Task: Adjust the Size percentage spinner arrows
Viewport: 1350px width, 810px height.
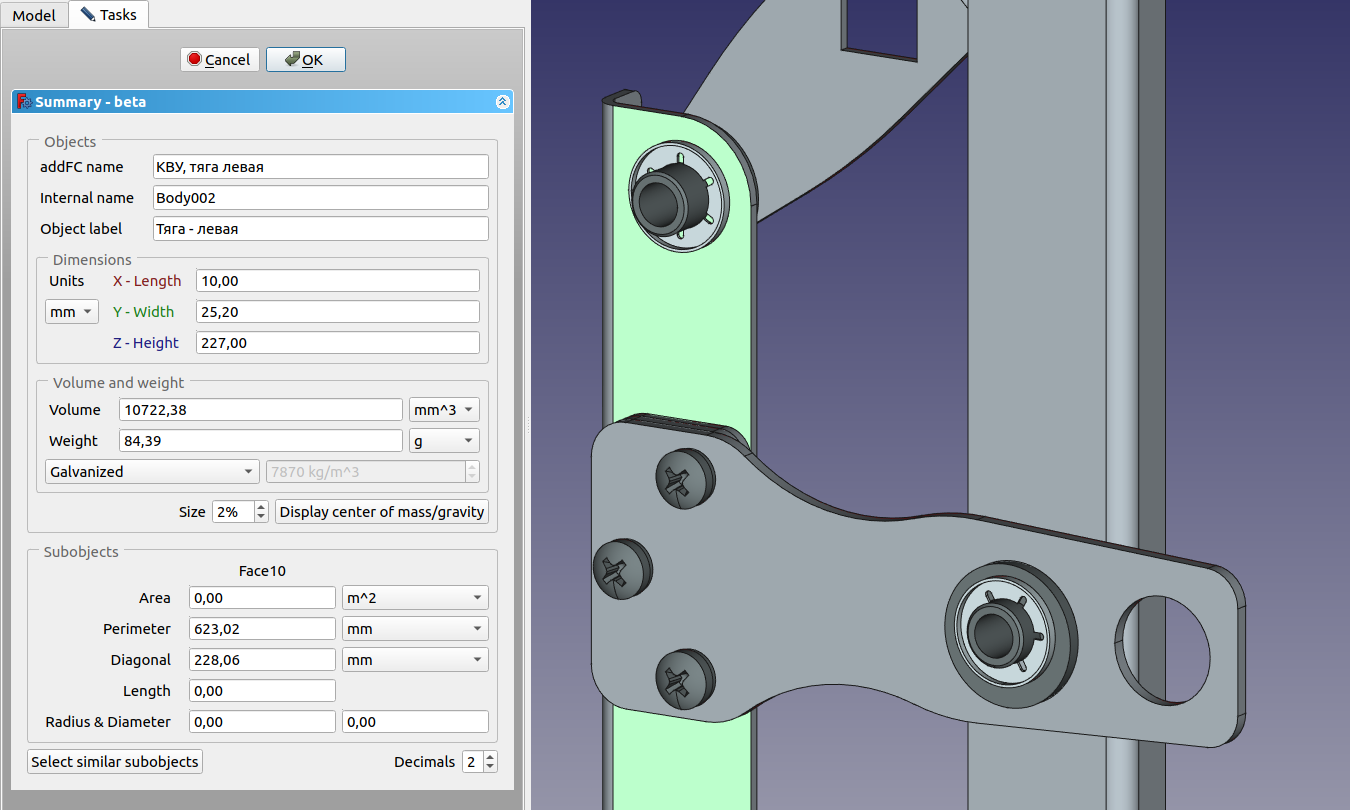Action: click(x=261, y=512)
